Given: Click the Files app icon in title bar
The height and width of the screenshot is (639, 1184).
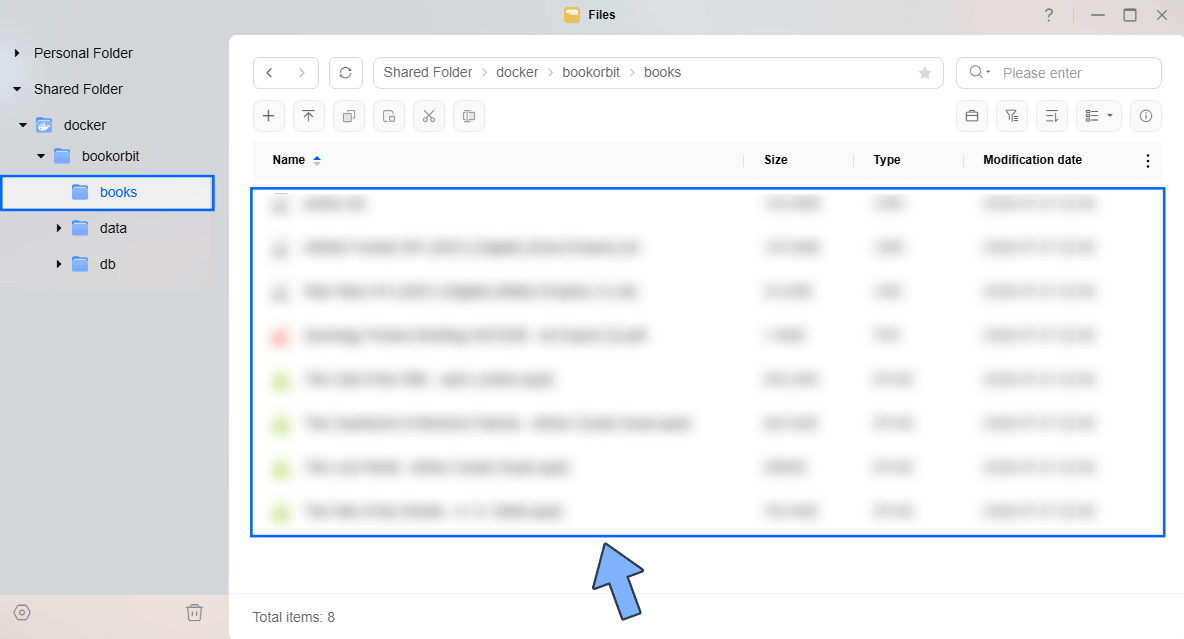Looking at the screenshot, I should (572, 15).
